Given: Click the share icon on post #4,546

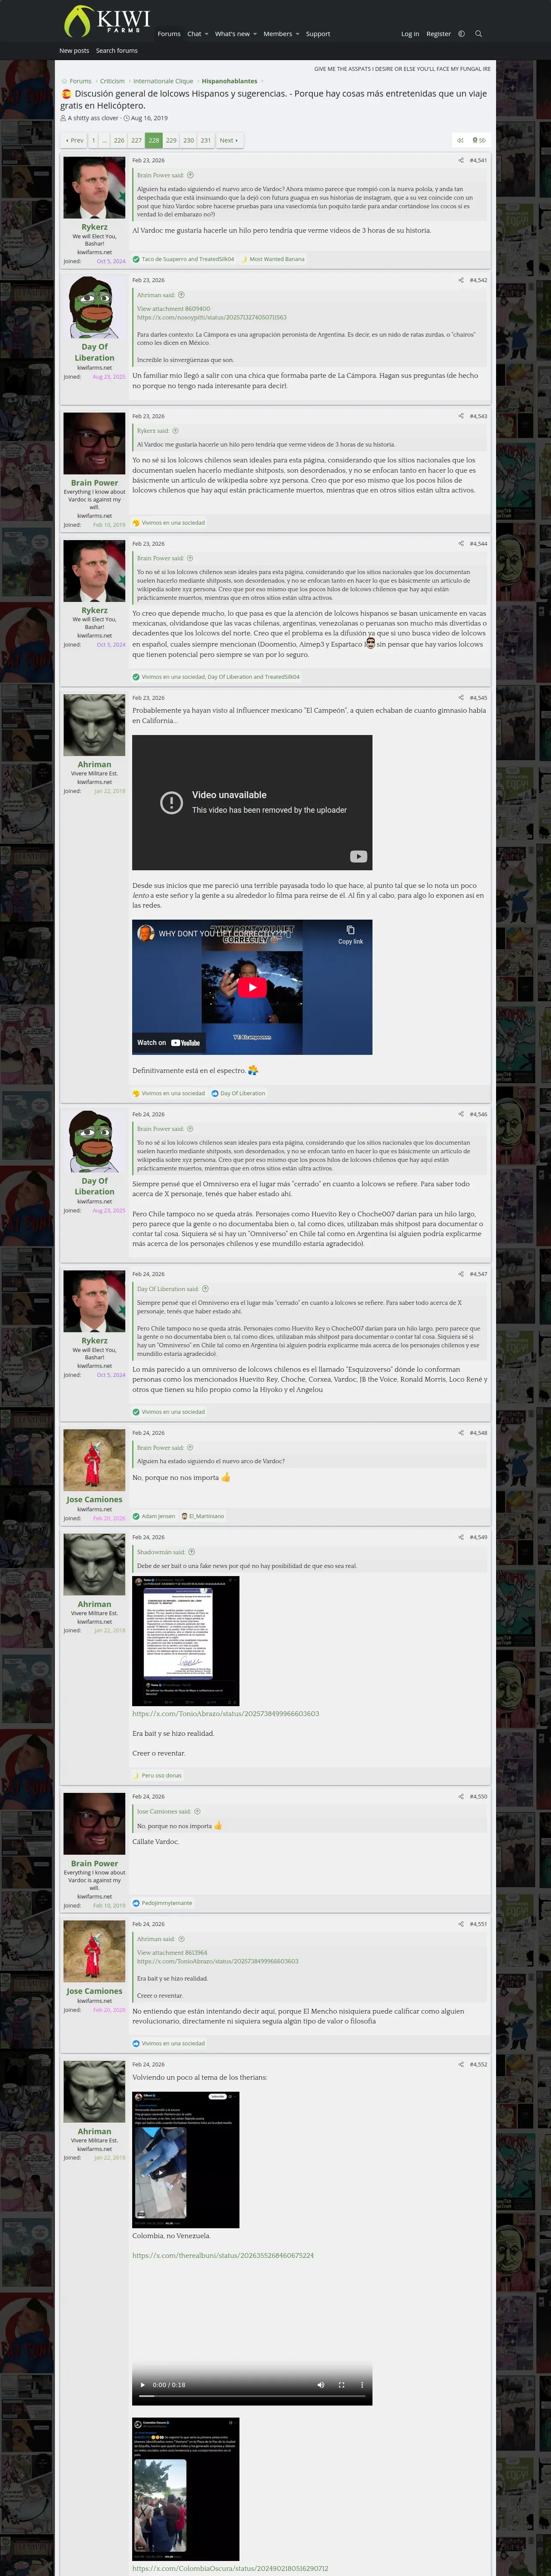Looking at the screenshot, I should click(x=461, y=1114).
